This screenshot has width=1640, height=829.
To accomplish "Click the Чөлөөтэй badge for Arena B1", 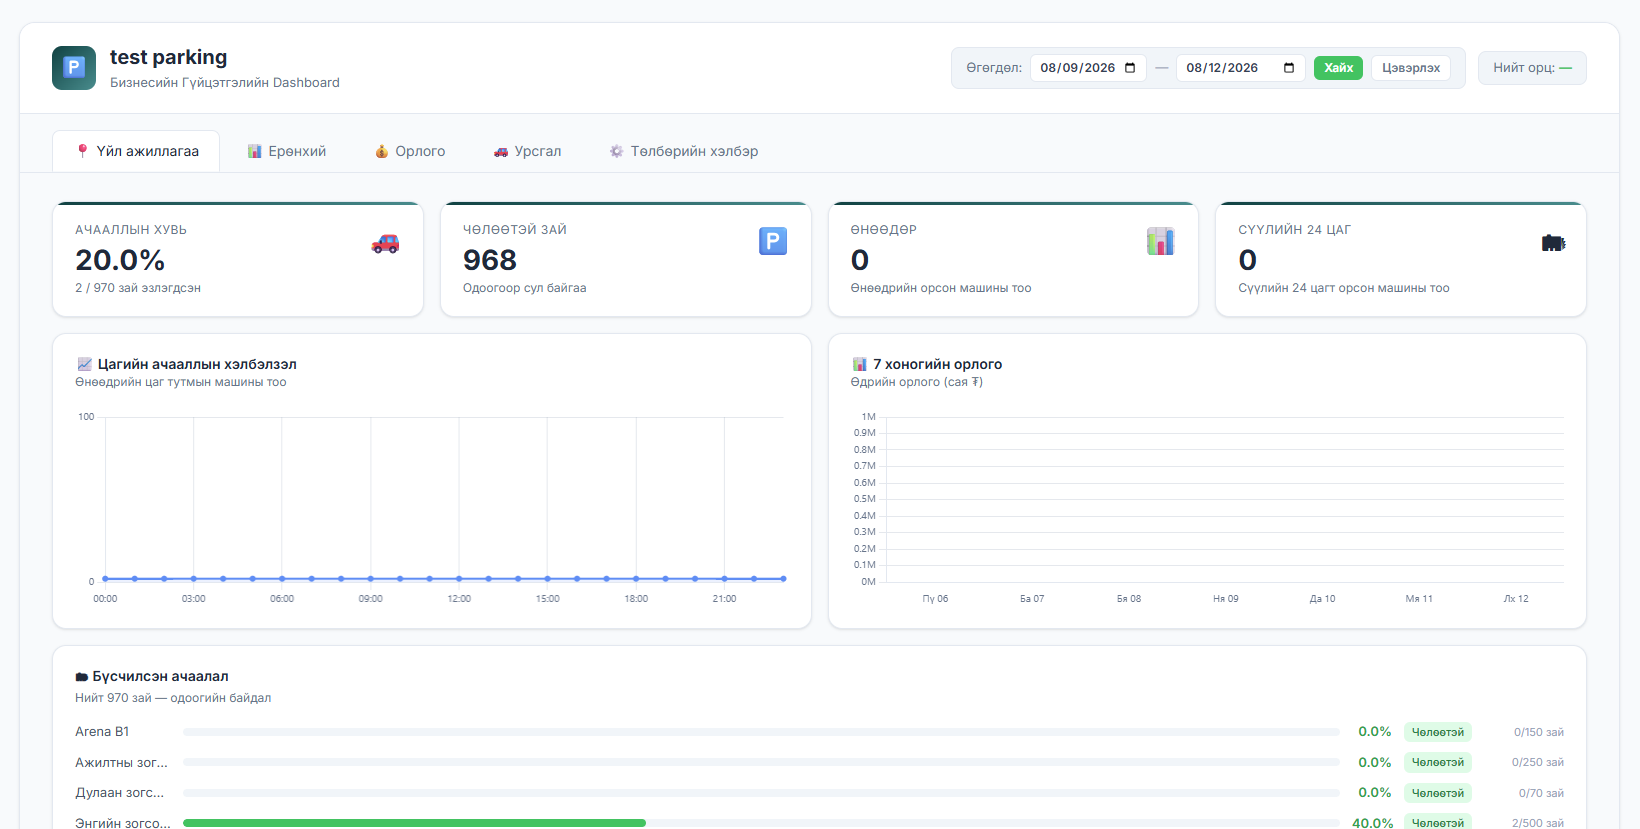I will coord(1437,732).
